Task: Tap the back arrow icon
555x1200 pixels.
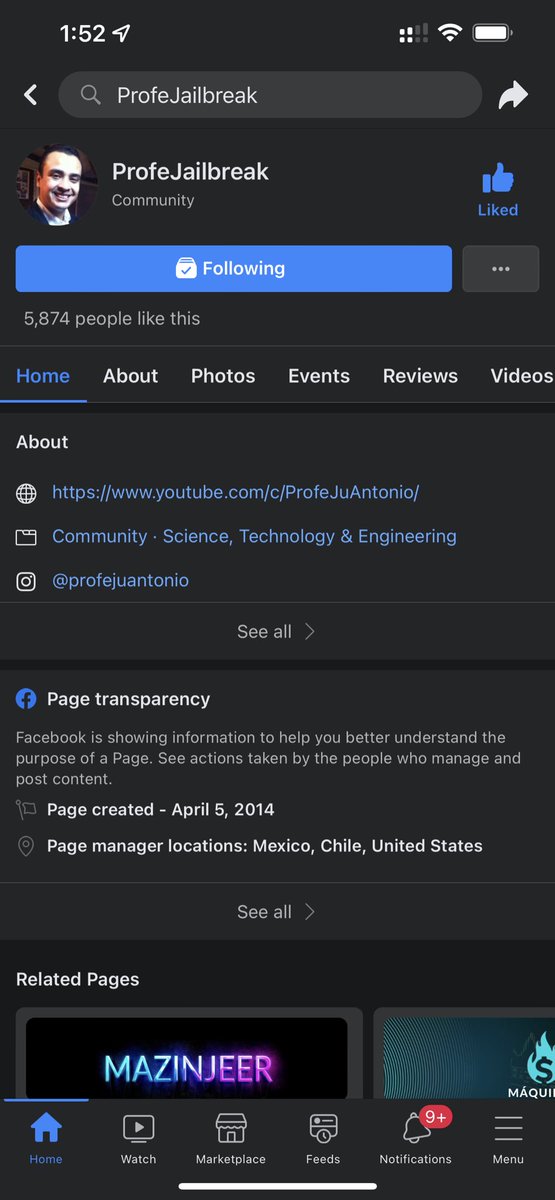Action: [31, 95]
